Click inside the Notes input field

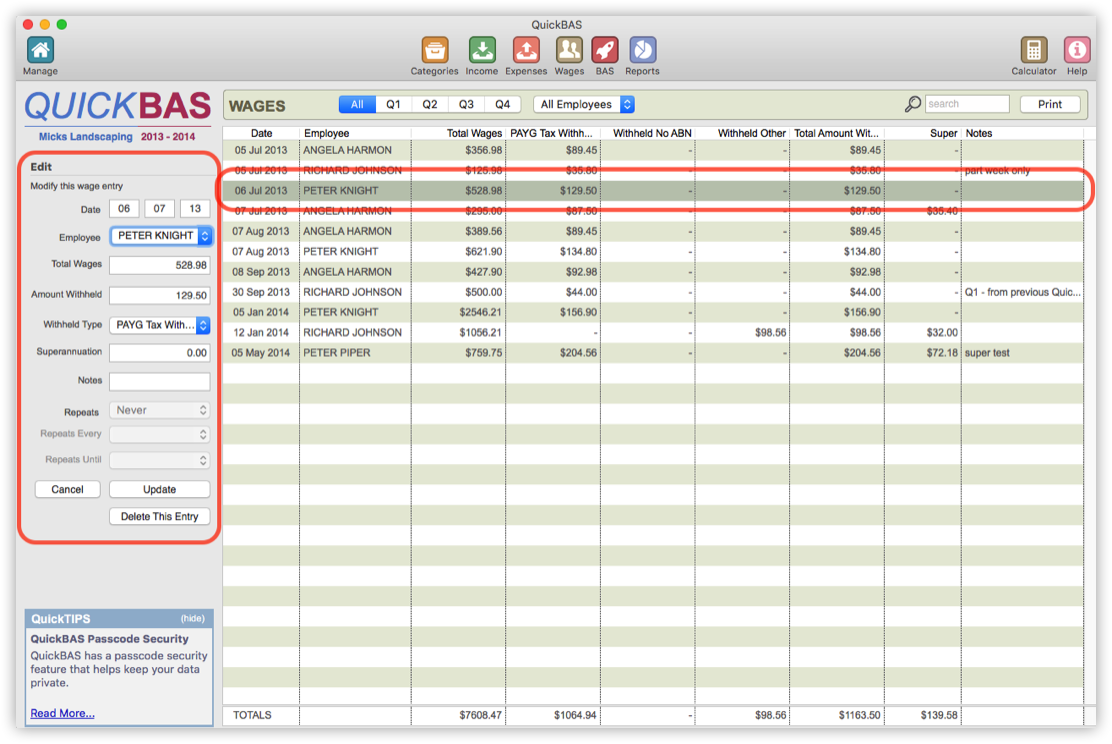[160, 381]
